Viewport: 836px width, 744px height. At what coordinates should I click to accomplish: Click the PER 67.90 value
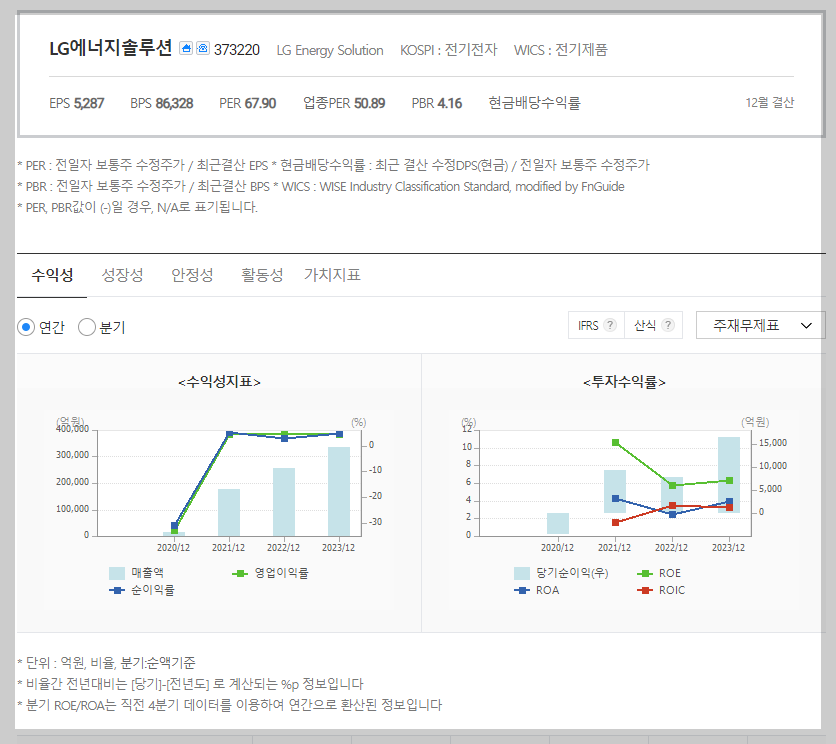pyautogui.click(x=247, y=103)
